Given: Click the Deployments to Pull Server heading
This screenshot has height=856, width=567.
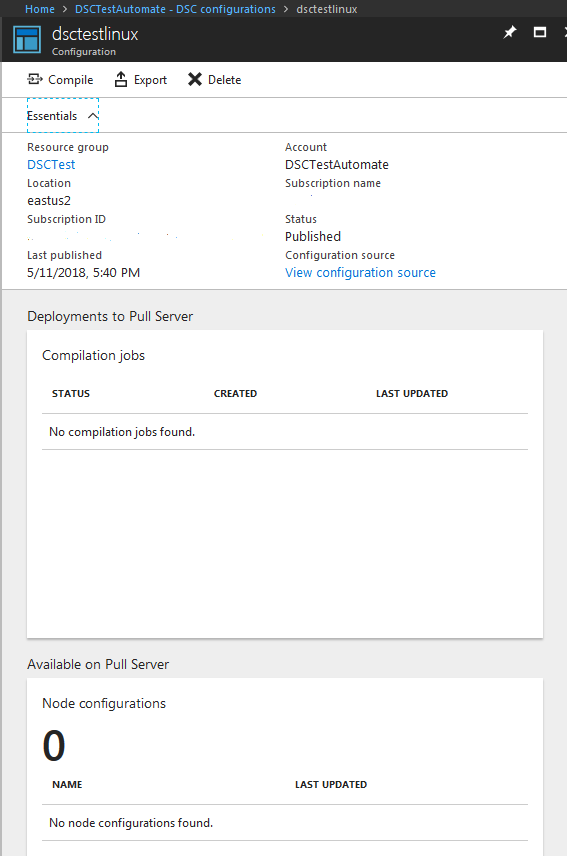Looking at the screenshot, I should pos(110,317).
